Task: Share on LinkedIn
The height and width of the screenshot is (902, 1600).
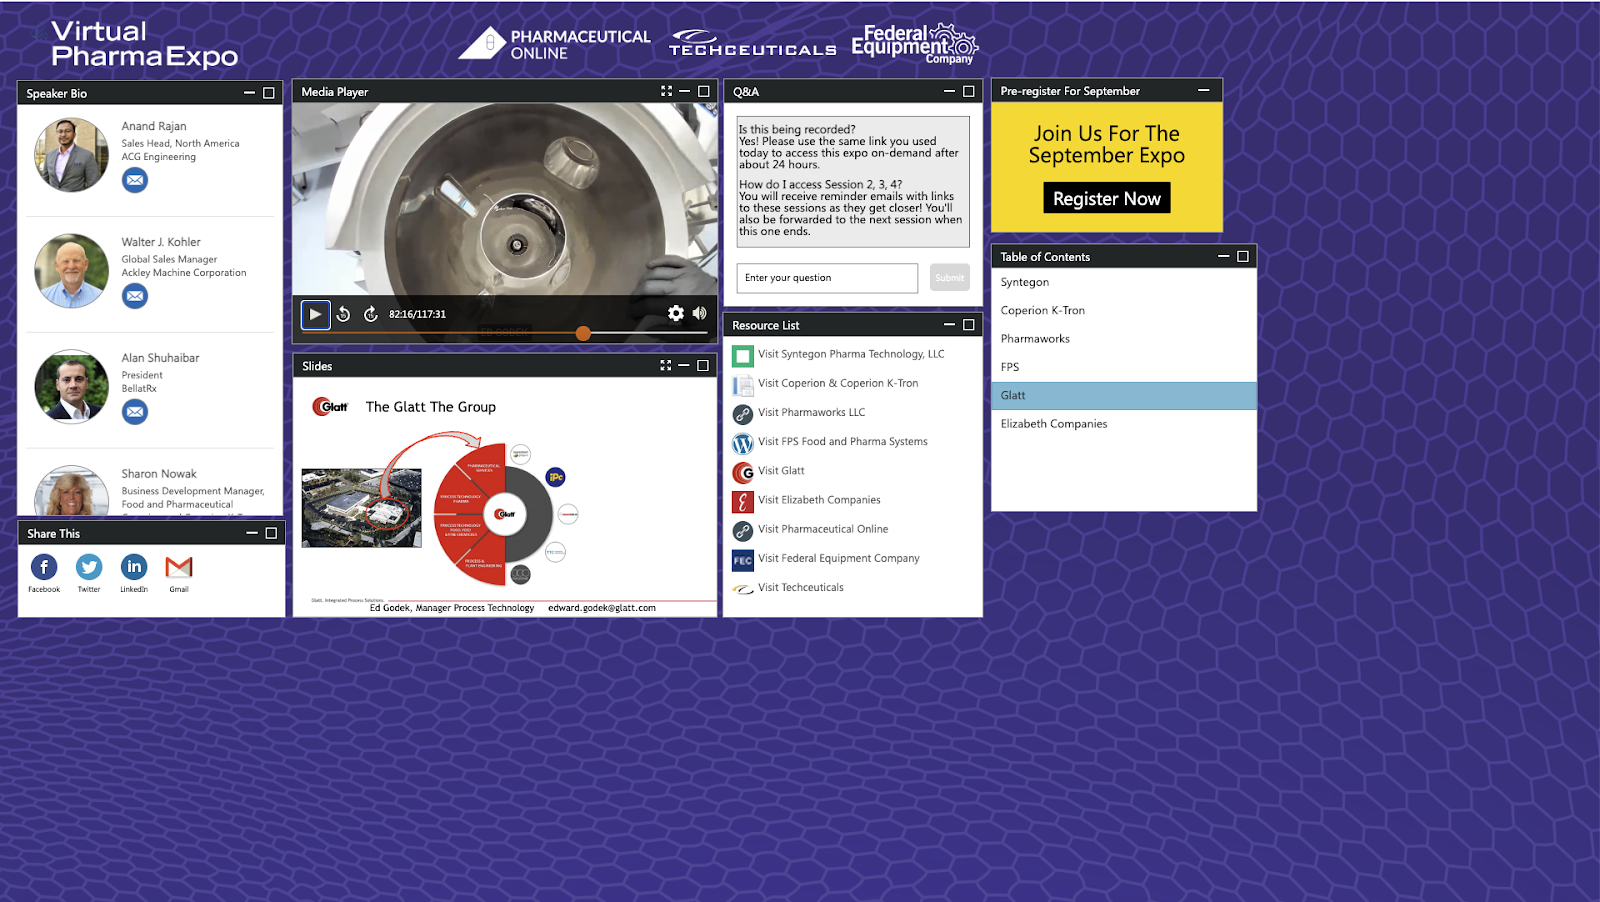Action: pyautogui.click(x=134, y=567)
